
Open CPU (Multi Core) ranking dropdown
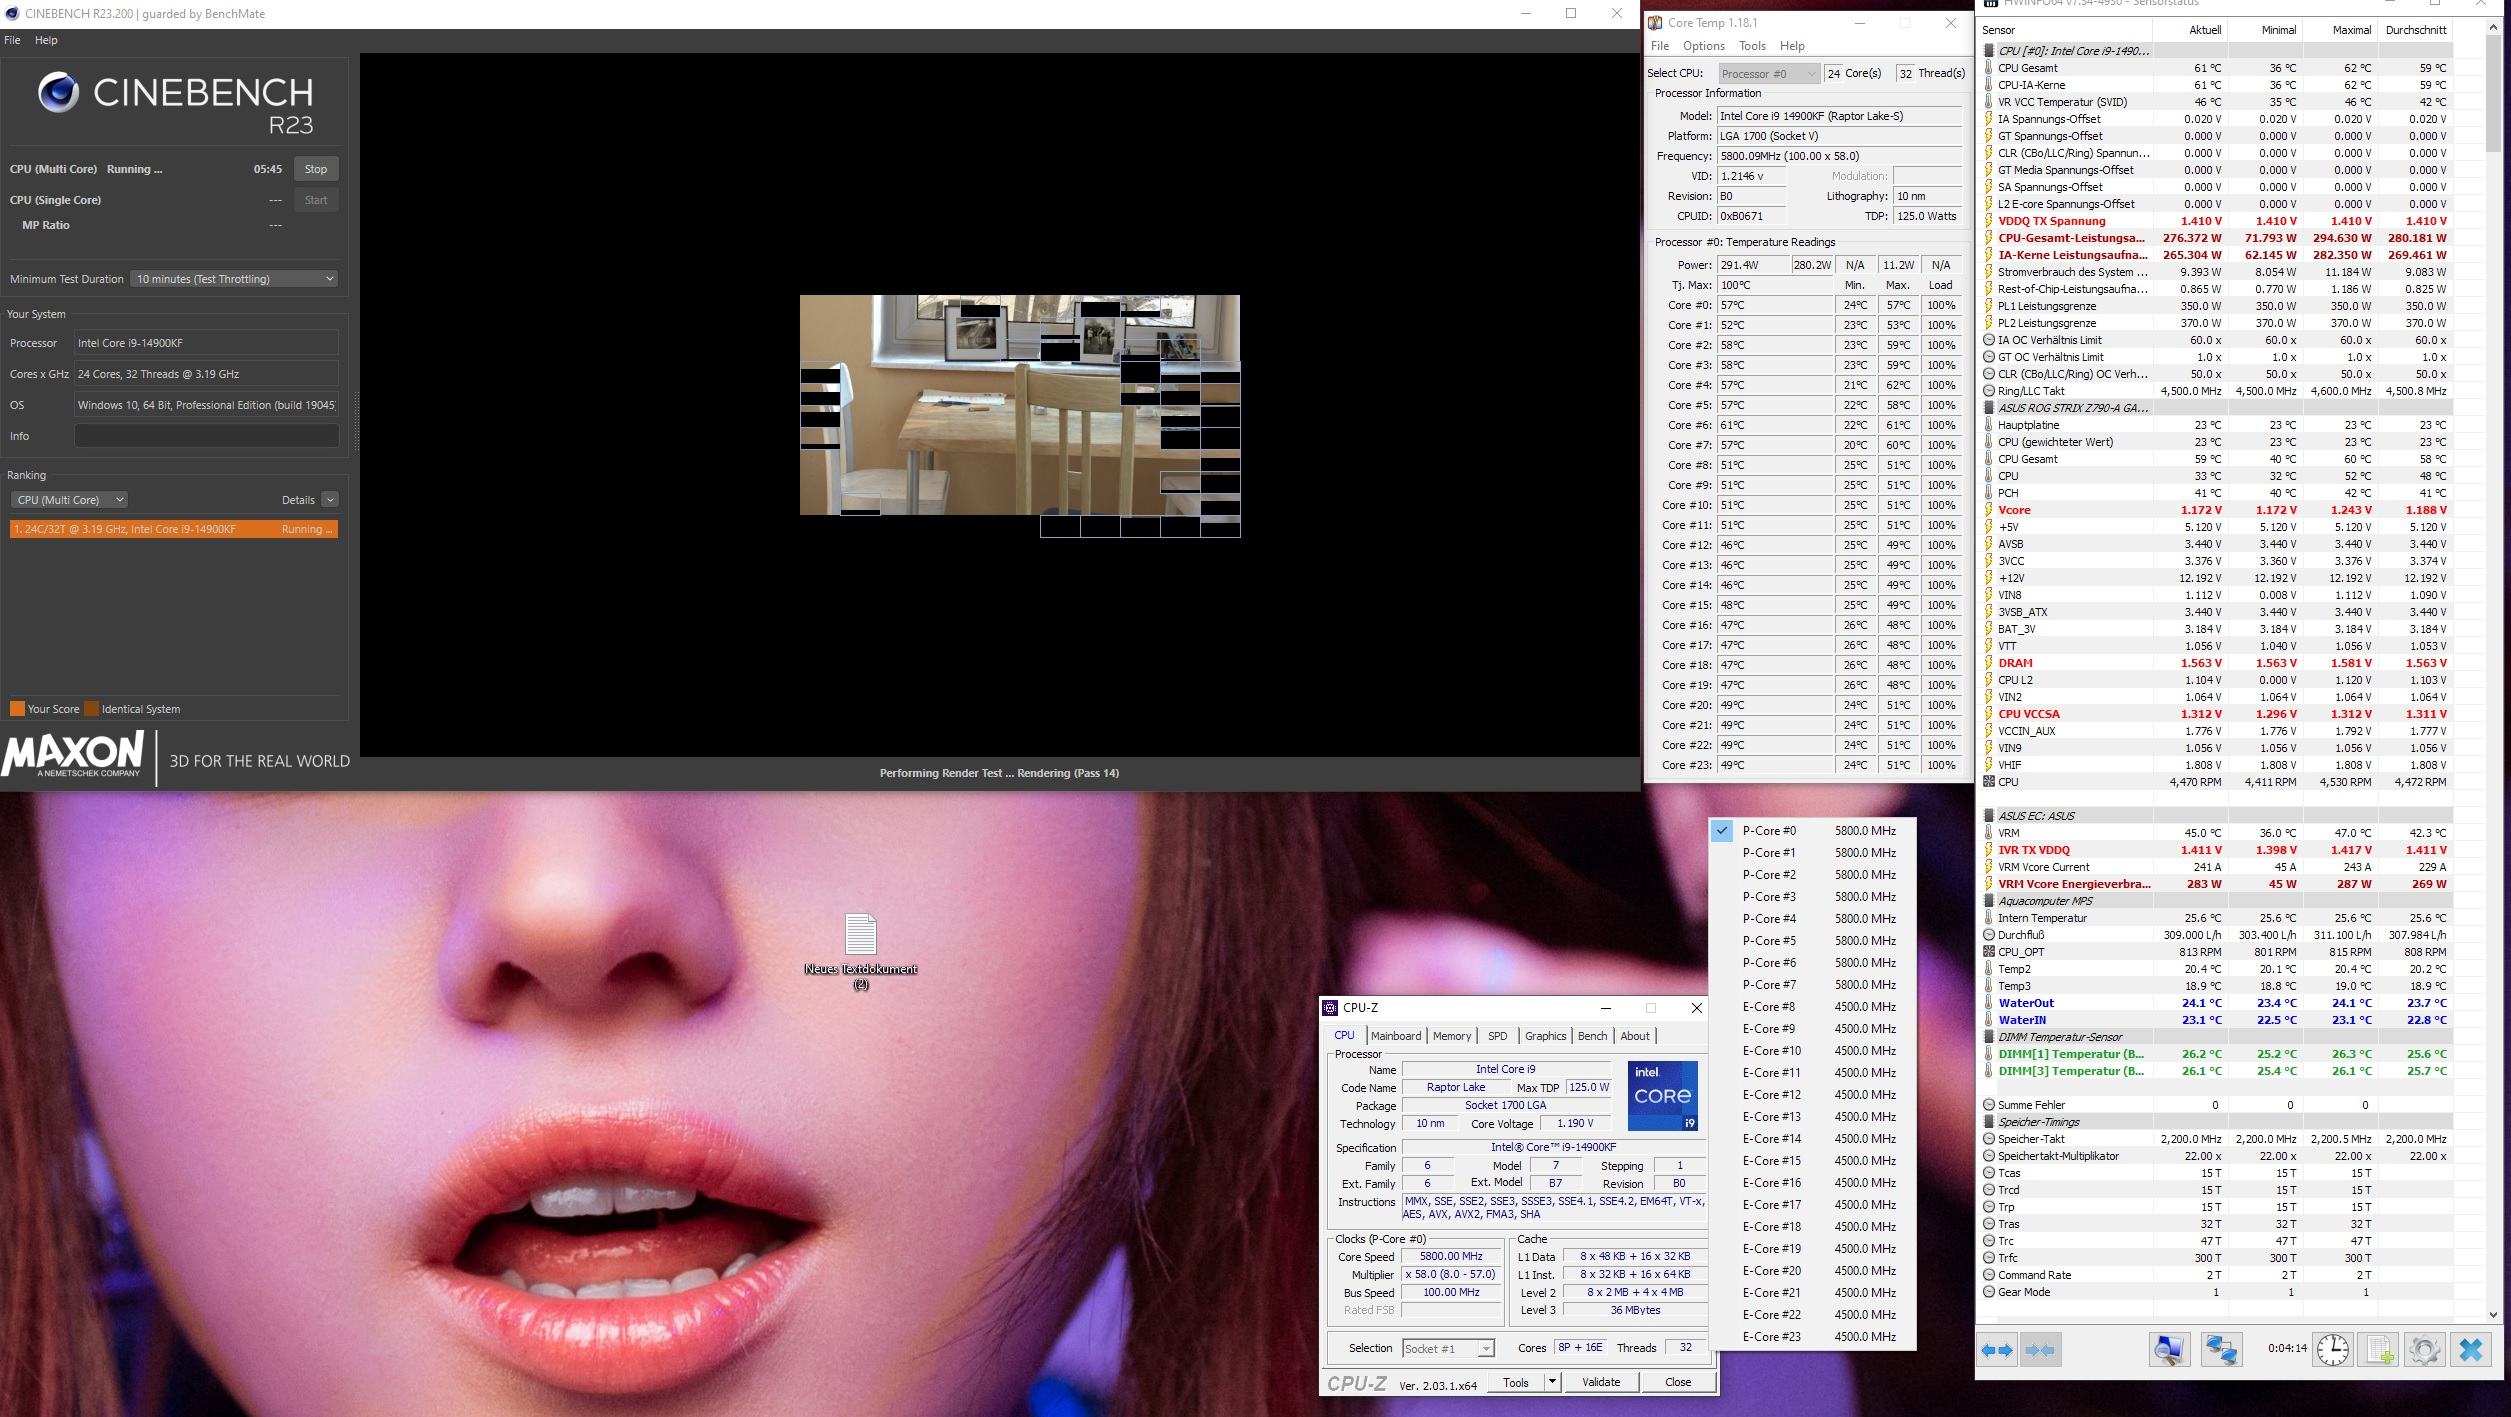click(x=69, y=500)
